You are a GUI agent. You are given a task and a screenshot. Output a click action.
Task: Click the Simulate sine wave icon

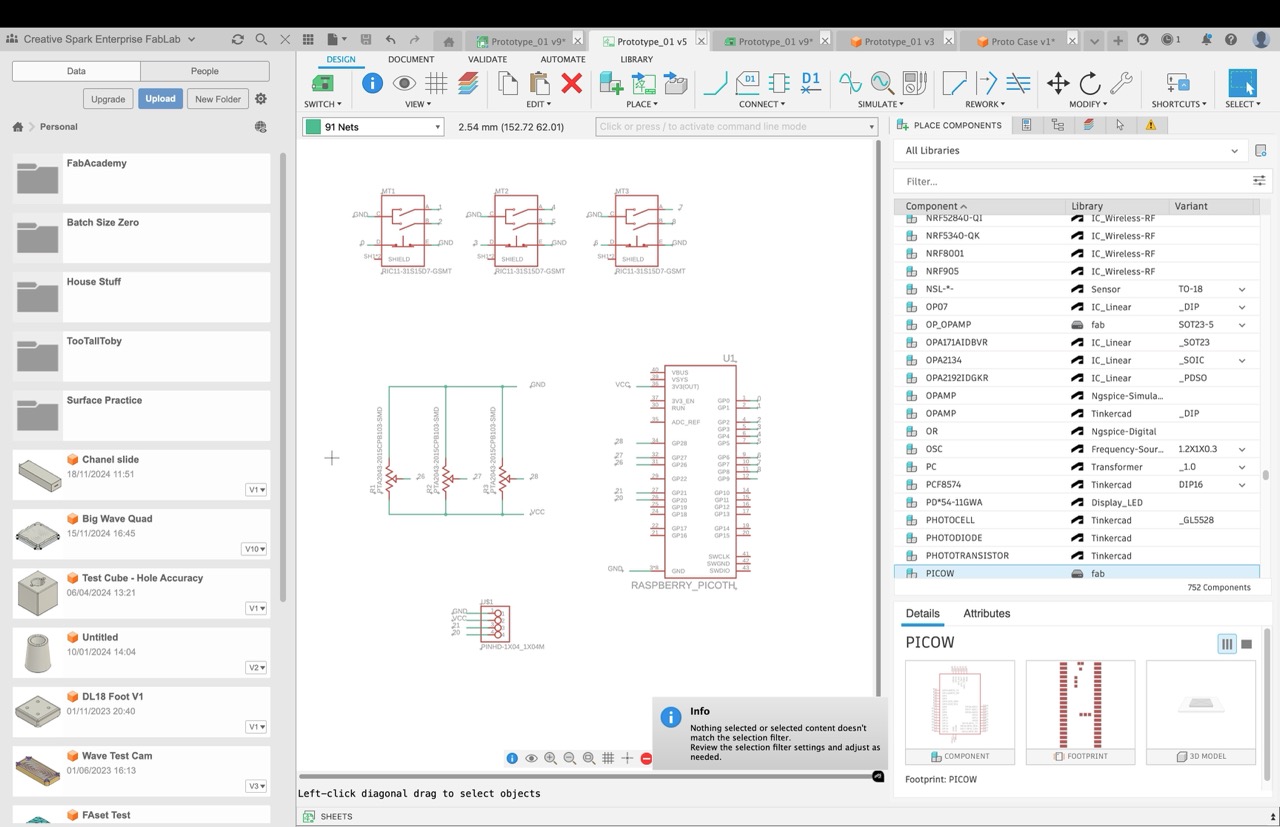[x=850, y=83]
